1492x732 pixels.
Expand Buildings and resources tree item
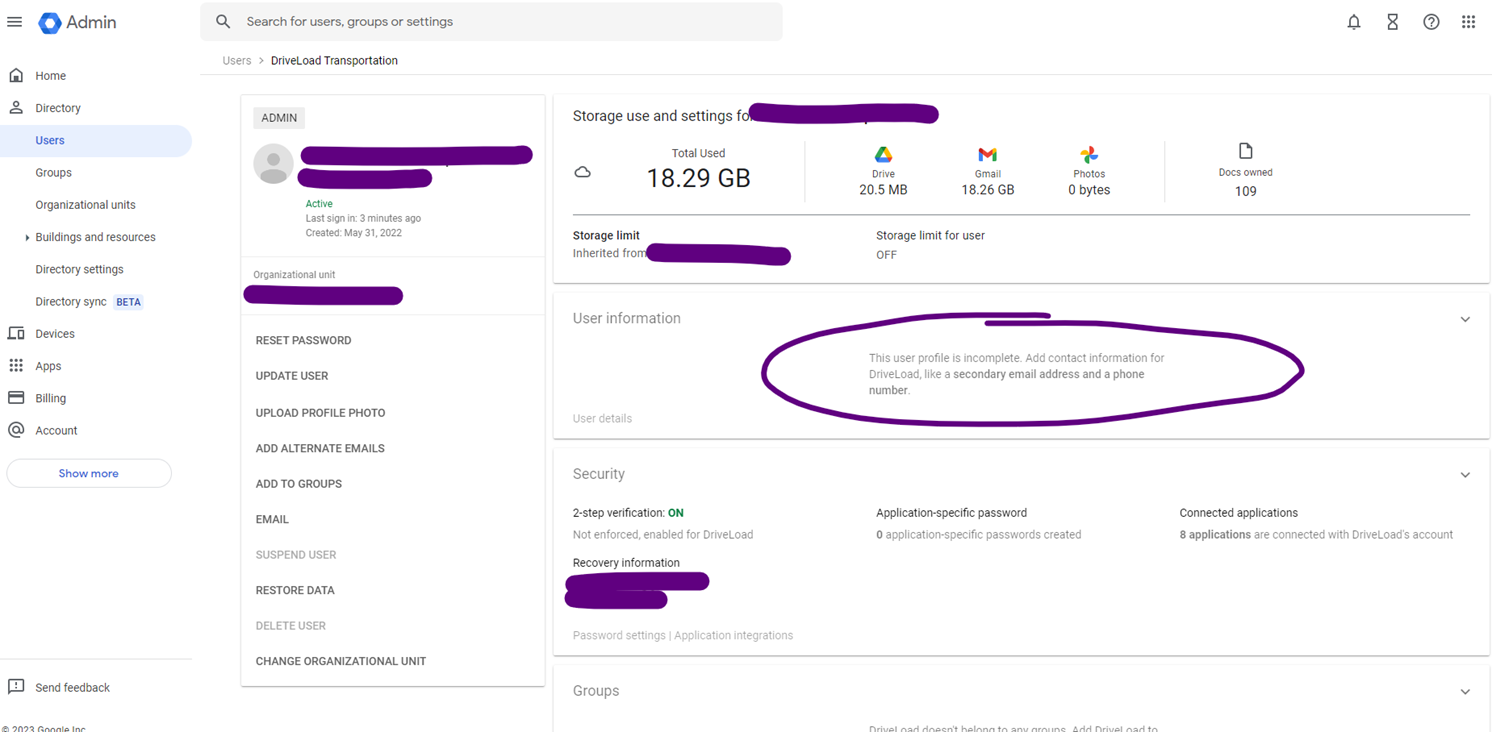27,238
